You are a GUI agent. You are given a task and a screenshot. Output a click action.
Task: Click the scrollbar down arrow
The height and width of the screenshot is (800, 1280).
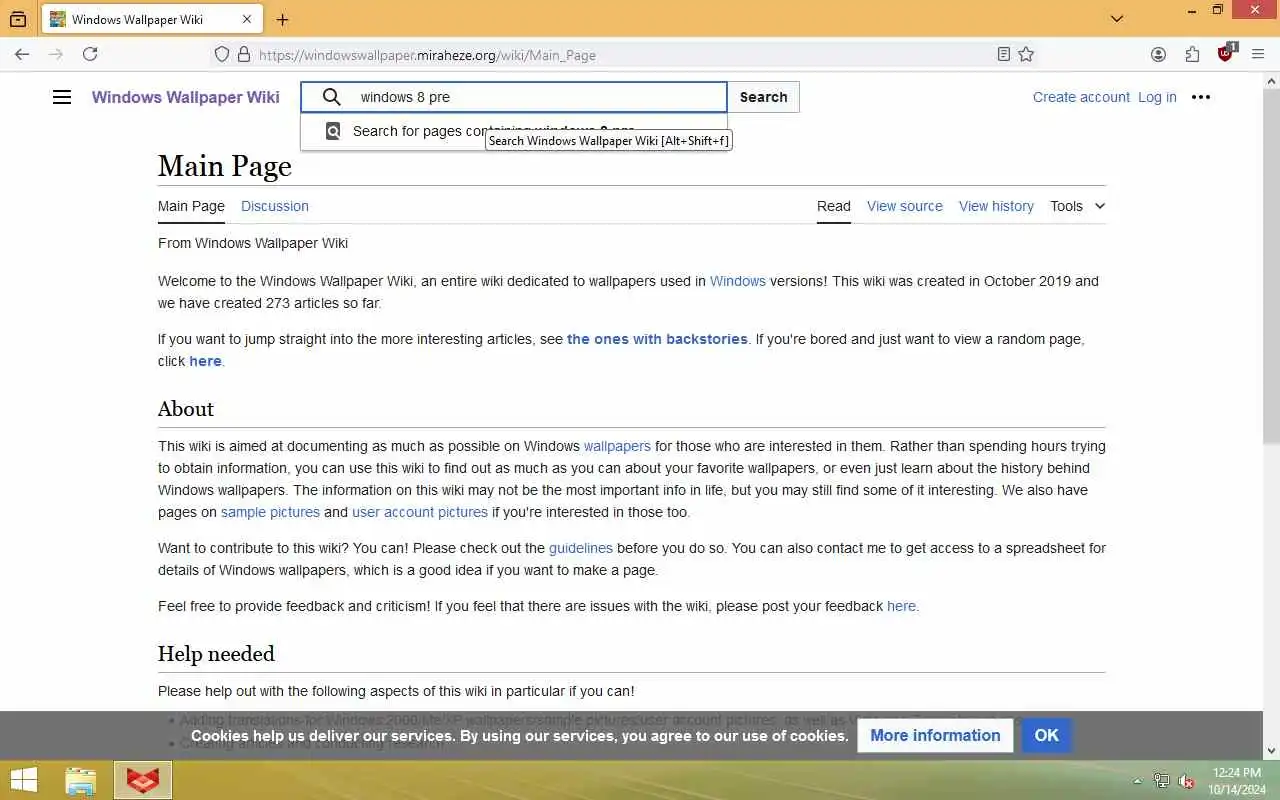tap(1271, 750)
